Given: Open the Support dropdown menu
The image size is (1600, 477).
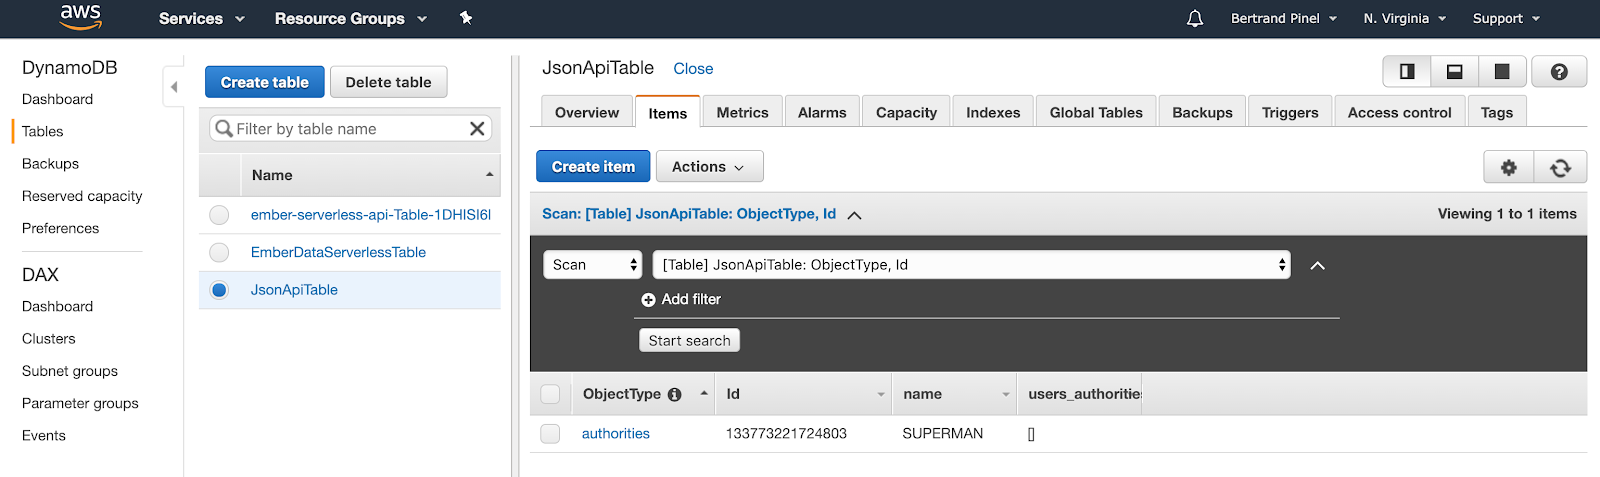Looking at the screenshot, I should pyautogui.click(x=1506, y=19).
